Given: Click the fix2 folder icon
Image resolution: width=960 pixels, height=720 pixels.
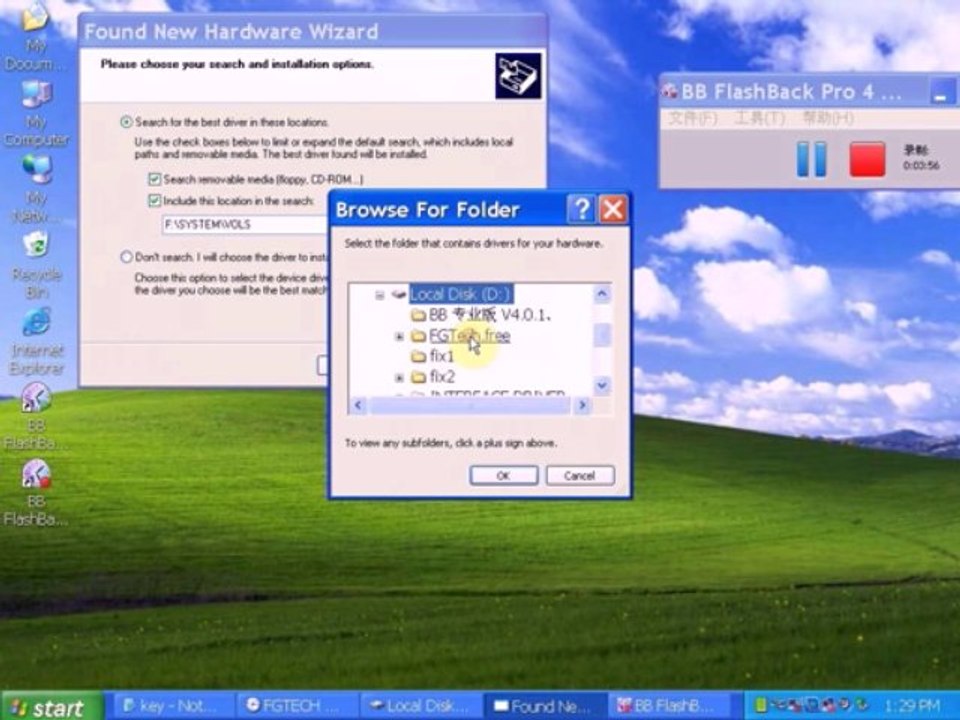Looking at the screenshot, I should tap(418, 377).
